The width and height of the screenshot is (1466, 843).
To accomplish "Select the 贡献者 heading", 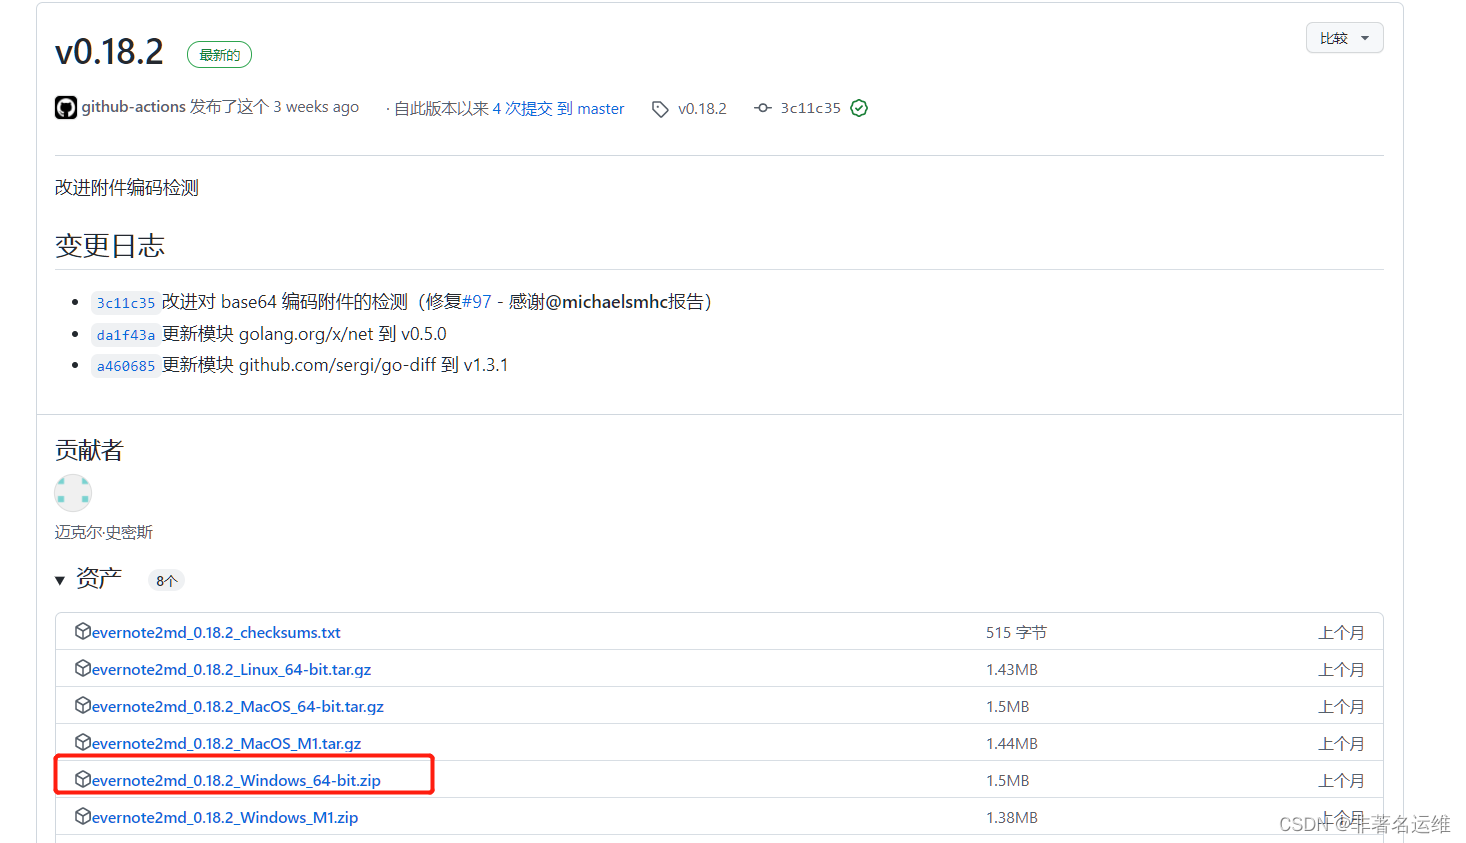I will pyautogui.click(x=89, y=450).
